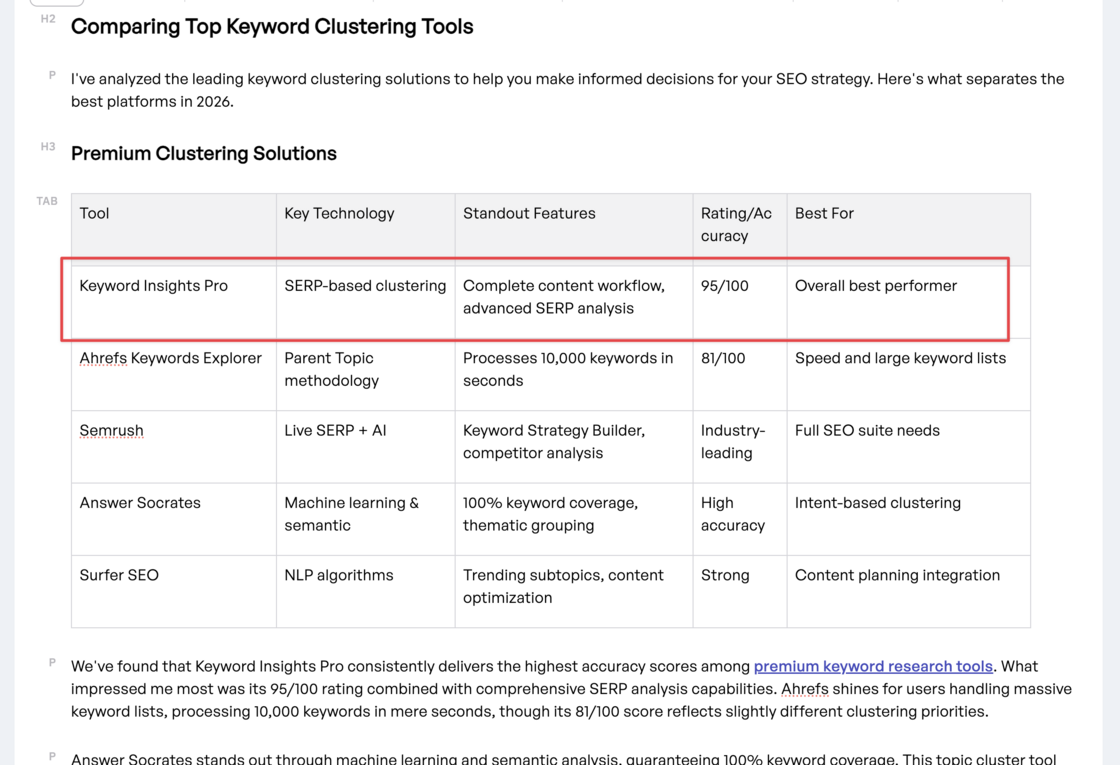This screenshot has width=1120, height=765.
Task: Click the paragraph starting 'We've found that Keyword Insights'
Action: point(571,689)
